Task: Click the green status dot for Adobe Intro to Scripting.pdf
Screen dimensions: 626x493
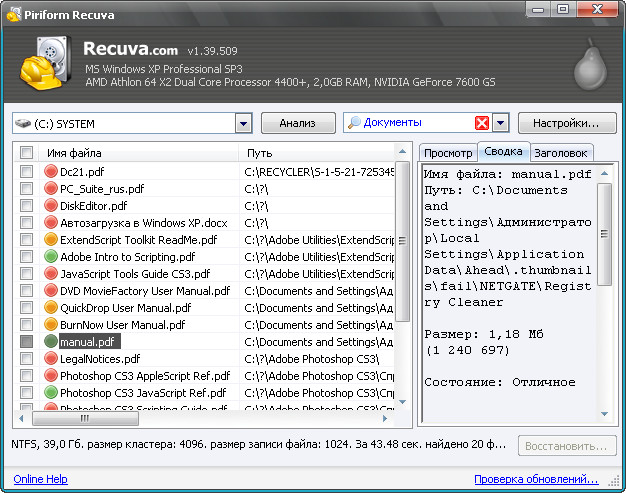Action: pyautogui.click(x=51, y=256)
